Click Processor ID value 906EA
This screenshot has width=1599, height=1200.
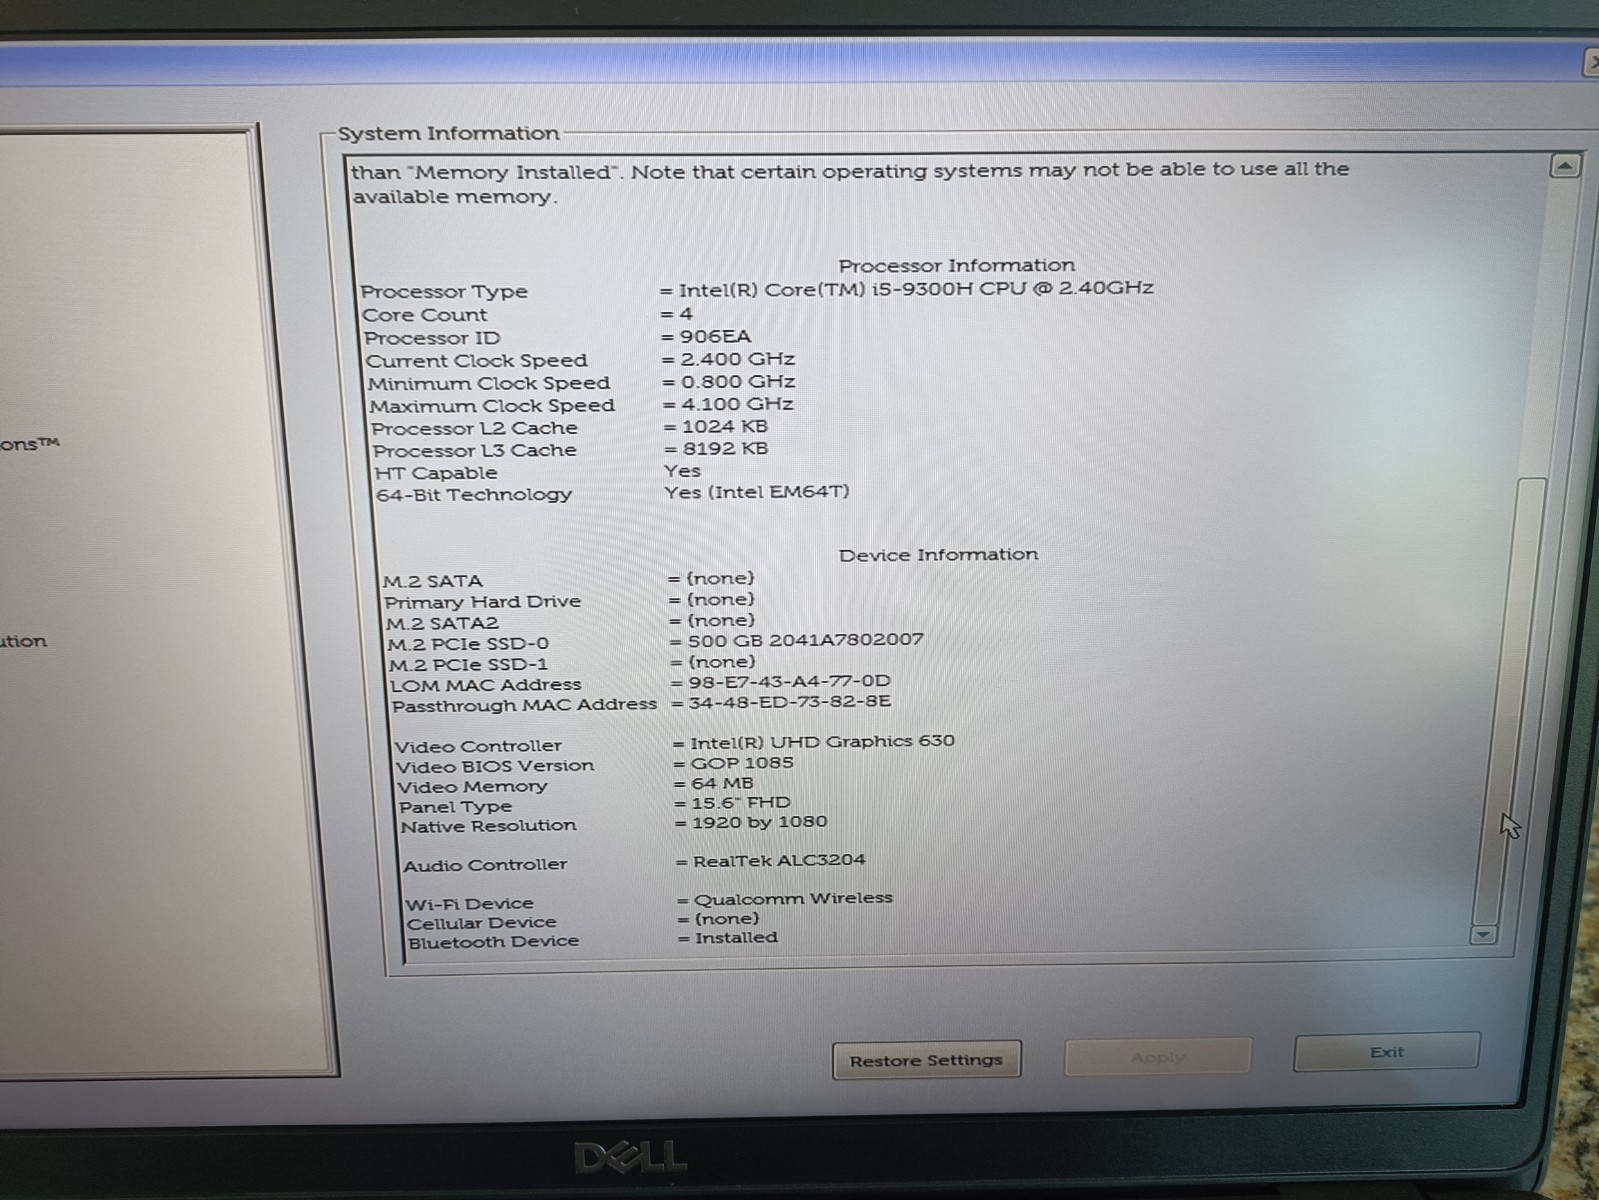715,336
